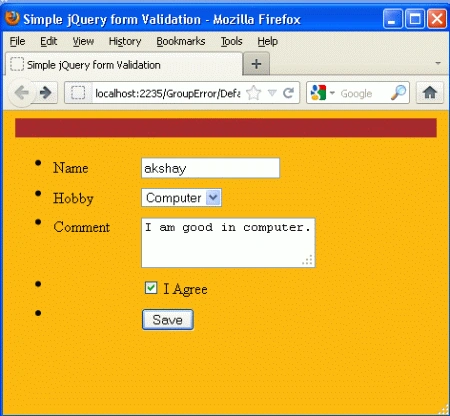Open the Bookmarks menu
The image size is (450, 416).
[181, 41]
